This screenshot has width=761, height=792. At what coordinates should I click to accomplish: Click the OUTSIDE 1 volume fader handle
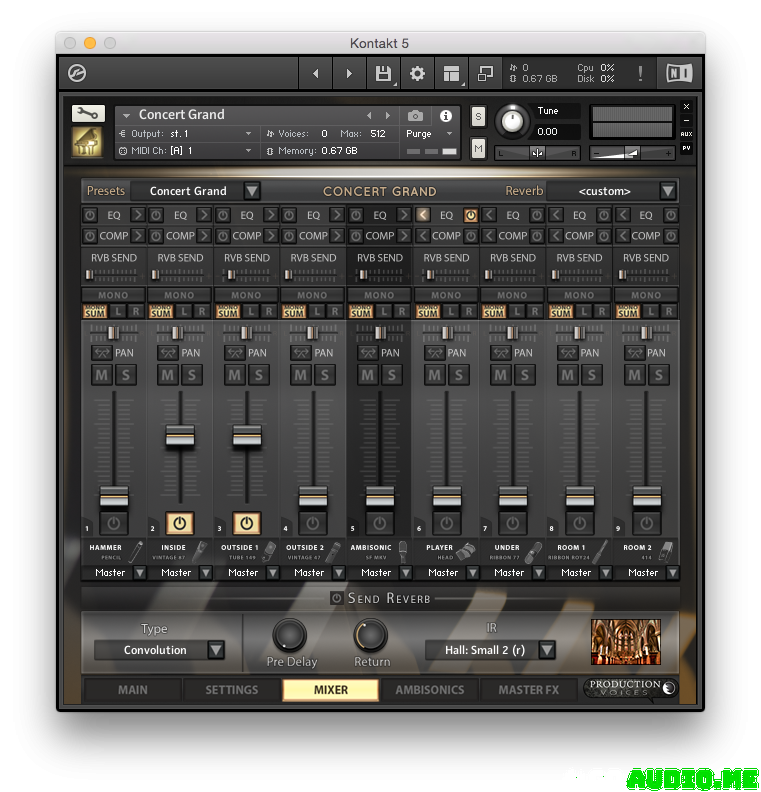coord(246,436)
